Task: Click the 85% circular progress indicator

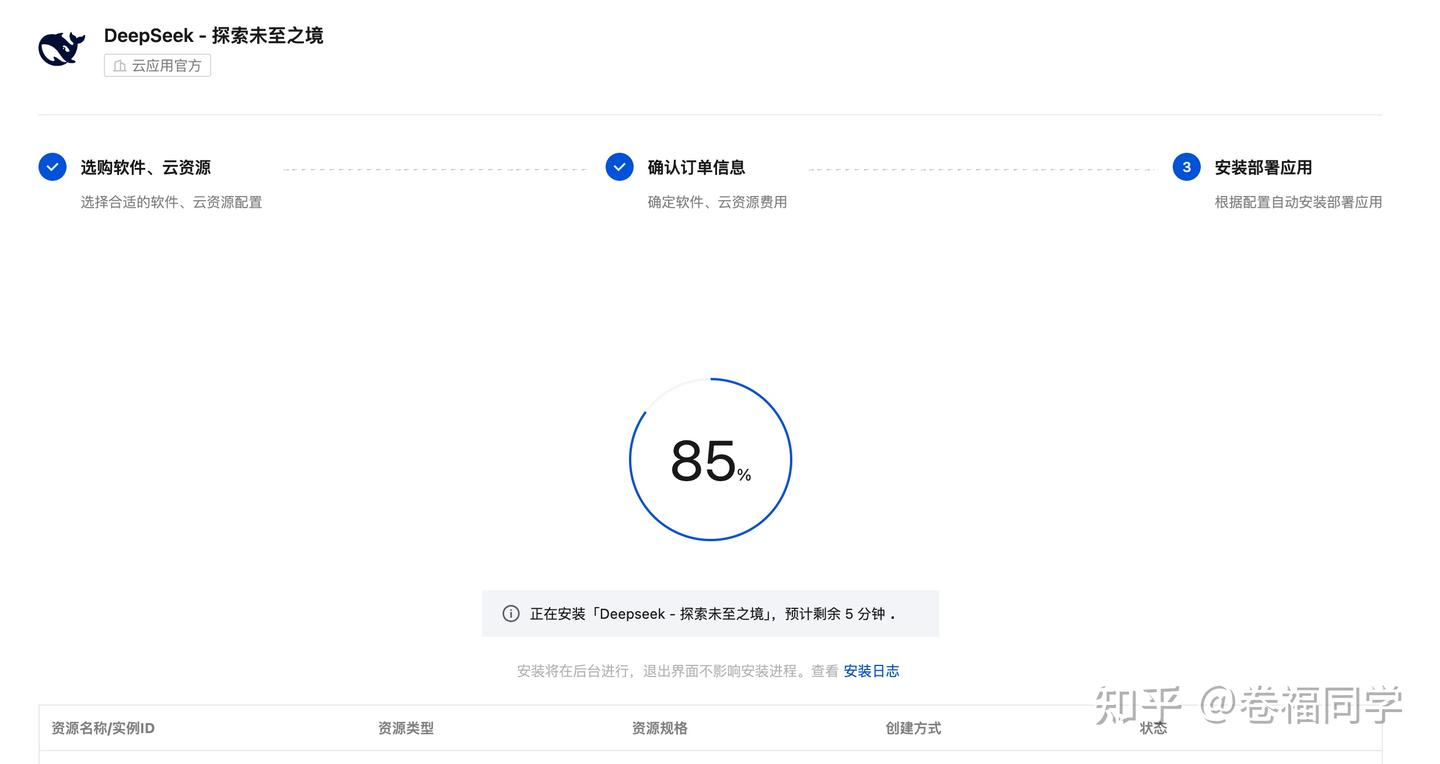Action: (710, 459)
